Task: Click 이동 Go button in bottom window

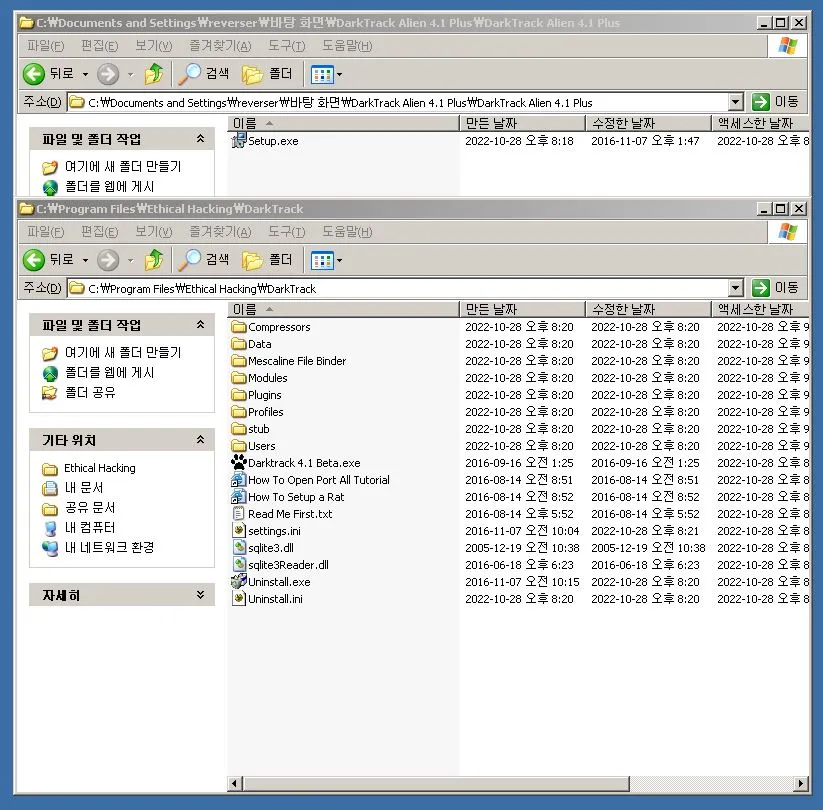Action: (775, 288)
